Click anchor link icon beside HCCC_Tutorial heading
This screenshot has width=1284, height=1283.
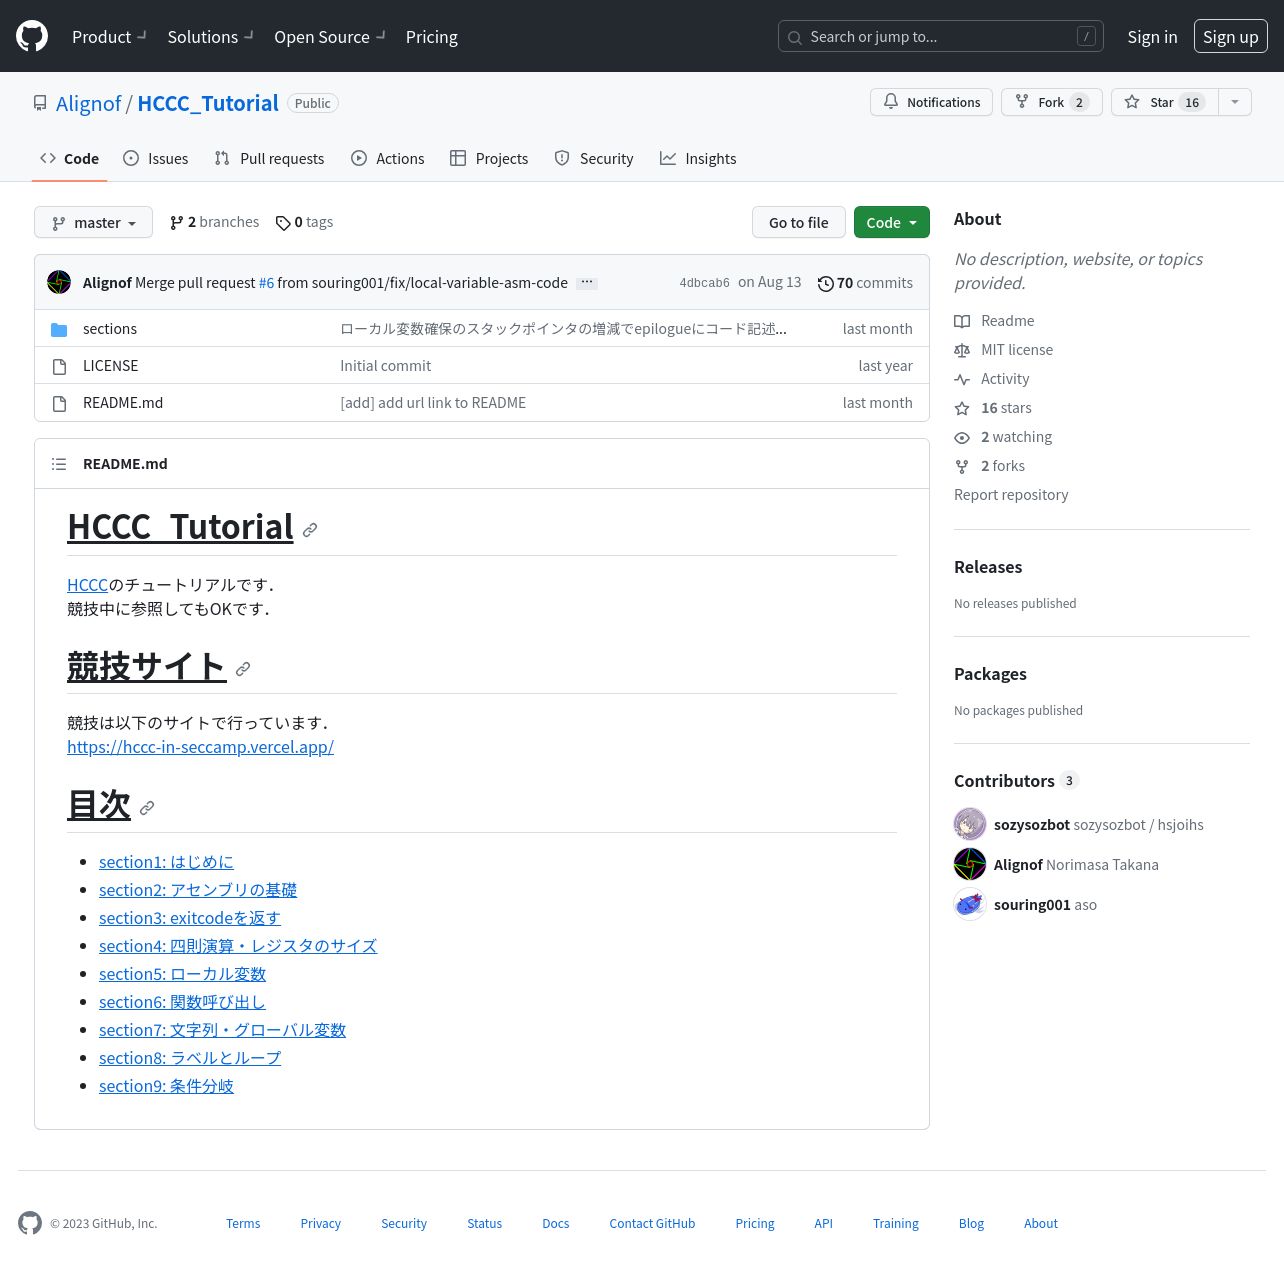coord(310,530)
